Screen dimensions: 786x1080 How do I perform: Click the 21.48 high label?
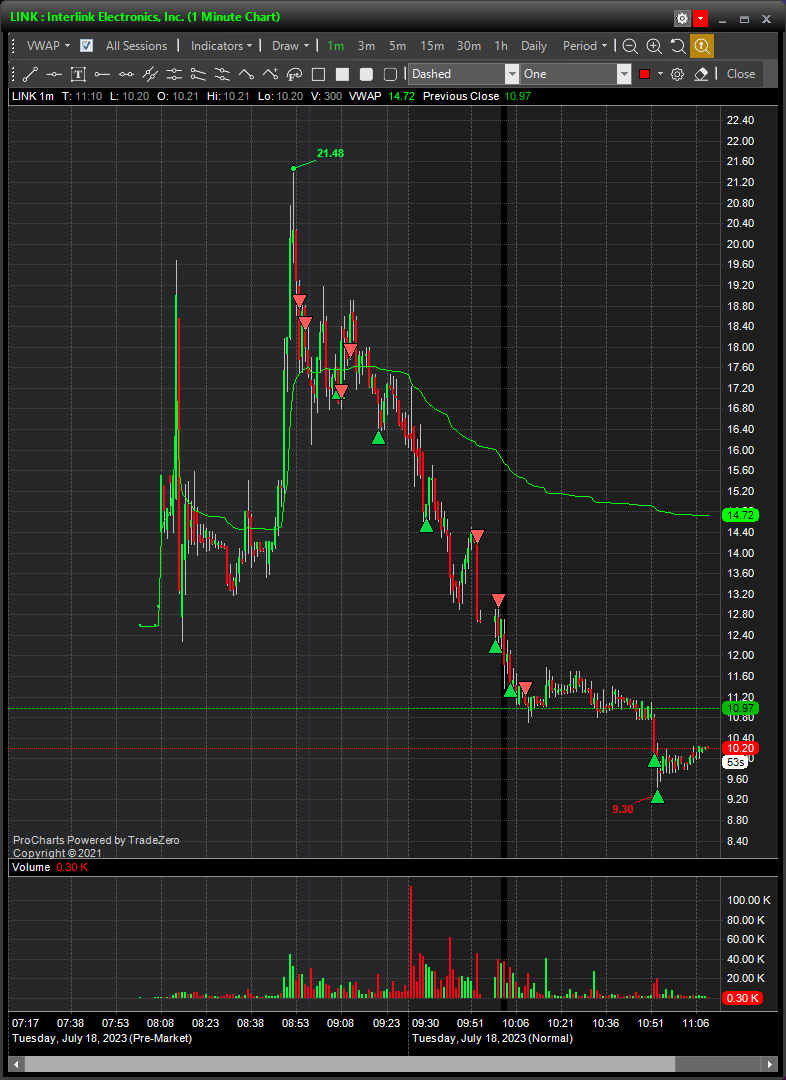click(330, 153)
